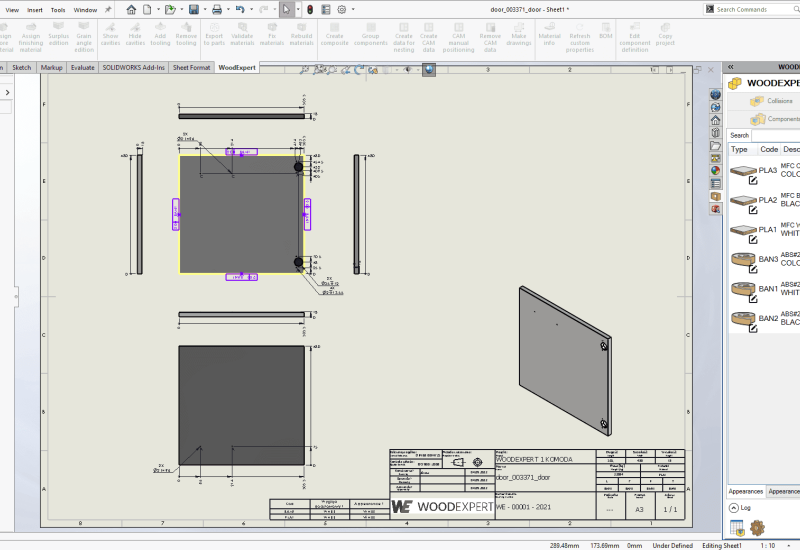Click the Rebuild traffic light icon
The width and height of the screenshot is (800, 550).
(308, 9)
